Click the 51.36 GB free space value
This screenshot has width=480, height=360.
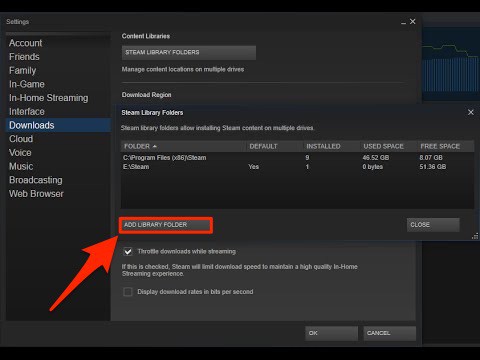tap(433, 167)
